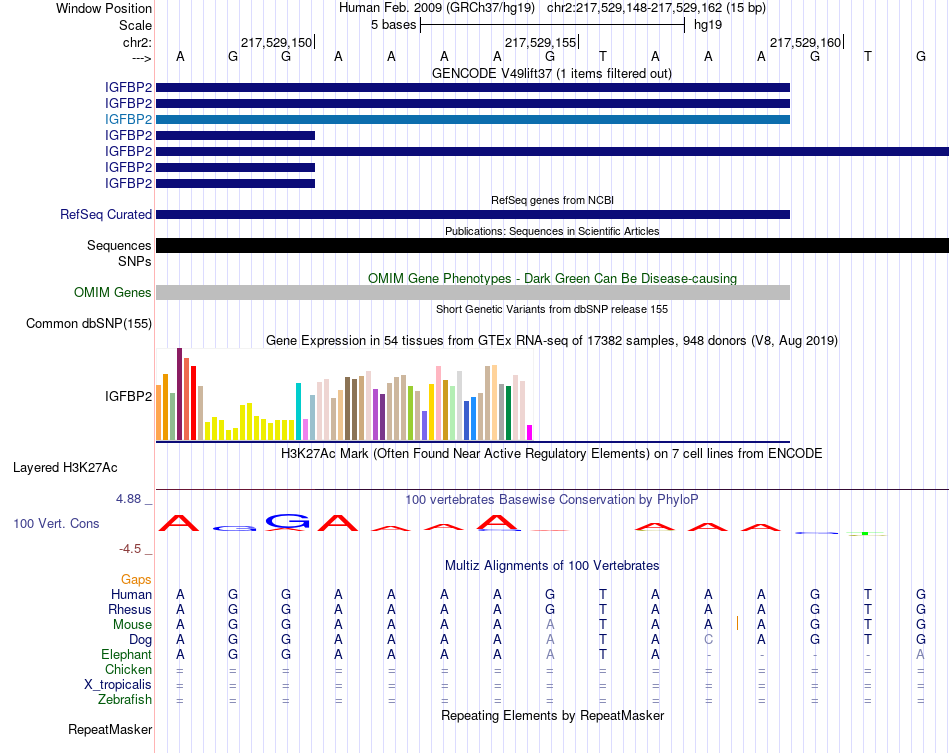Image resolution: width=950 pixels, height=753 pixels.
Task: Click the Elephant alignment row label
Action: [x=127, y=655]
